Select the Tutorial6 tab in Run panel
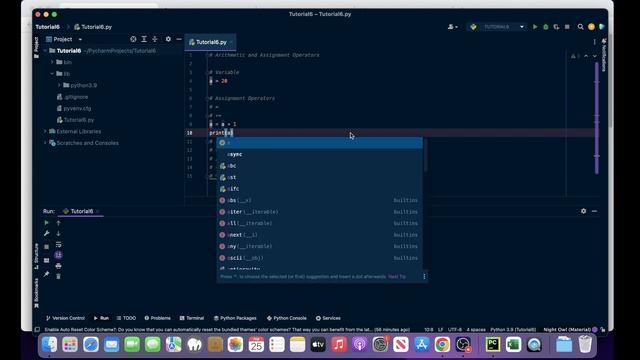Viewport: 640px width, 360px height. [x=81, y=211]
